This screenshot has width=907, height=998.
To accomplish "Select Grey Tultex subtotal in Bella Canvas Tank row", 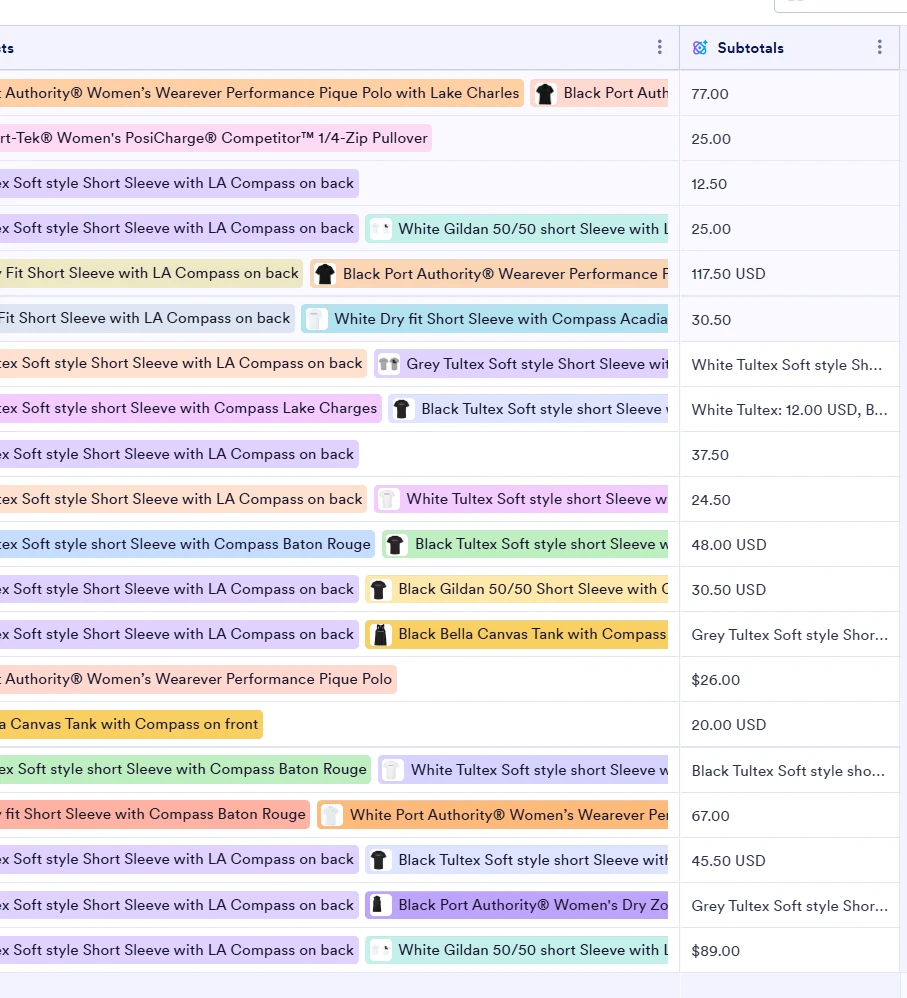I will coord(789,635).
